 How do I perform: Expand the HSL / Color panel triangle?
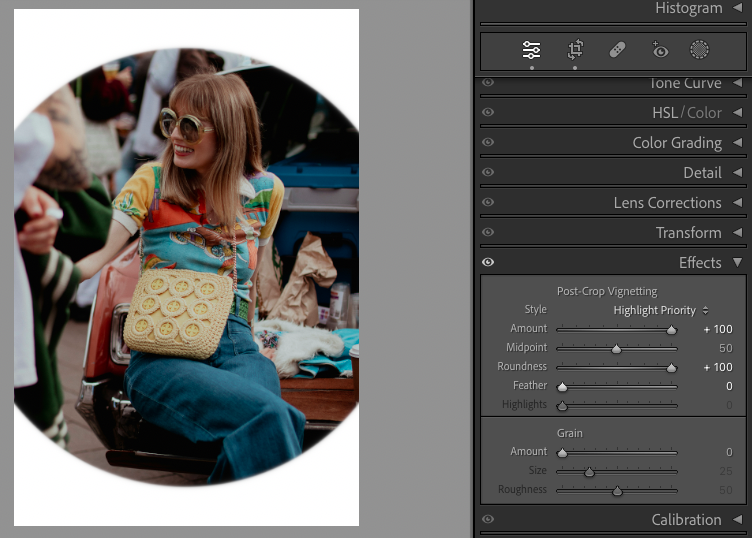[x=738, y=113]
